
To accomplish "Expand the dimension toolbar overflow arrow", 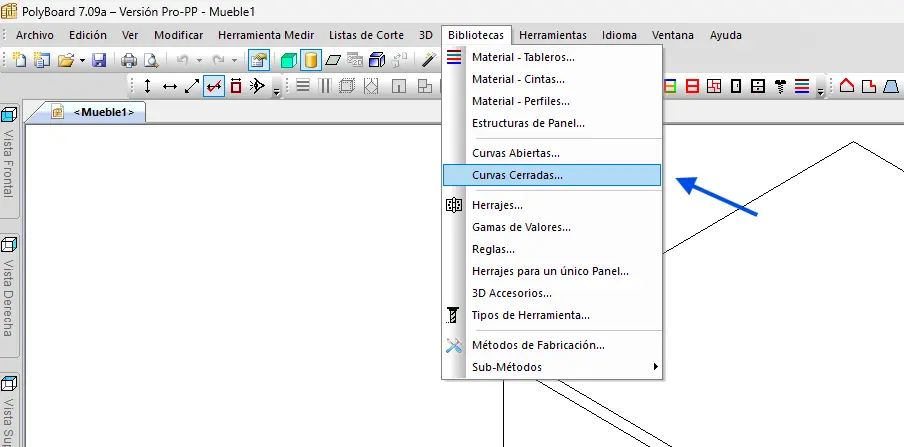I will (x=277, y=90).
